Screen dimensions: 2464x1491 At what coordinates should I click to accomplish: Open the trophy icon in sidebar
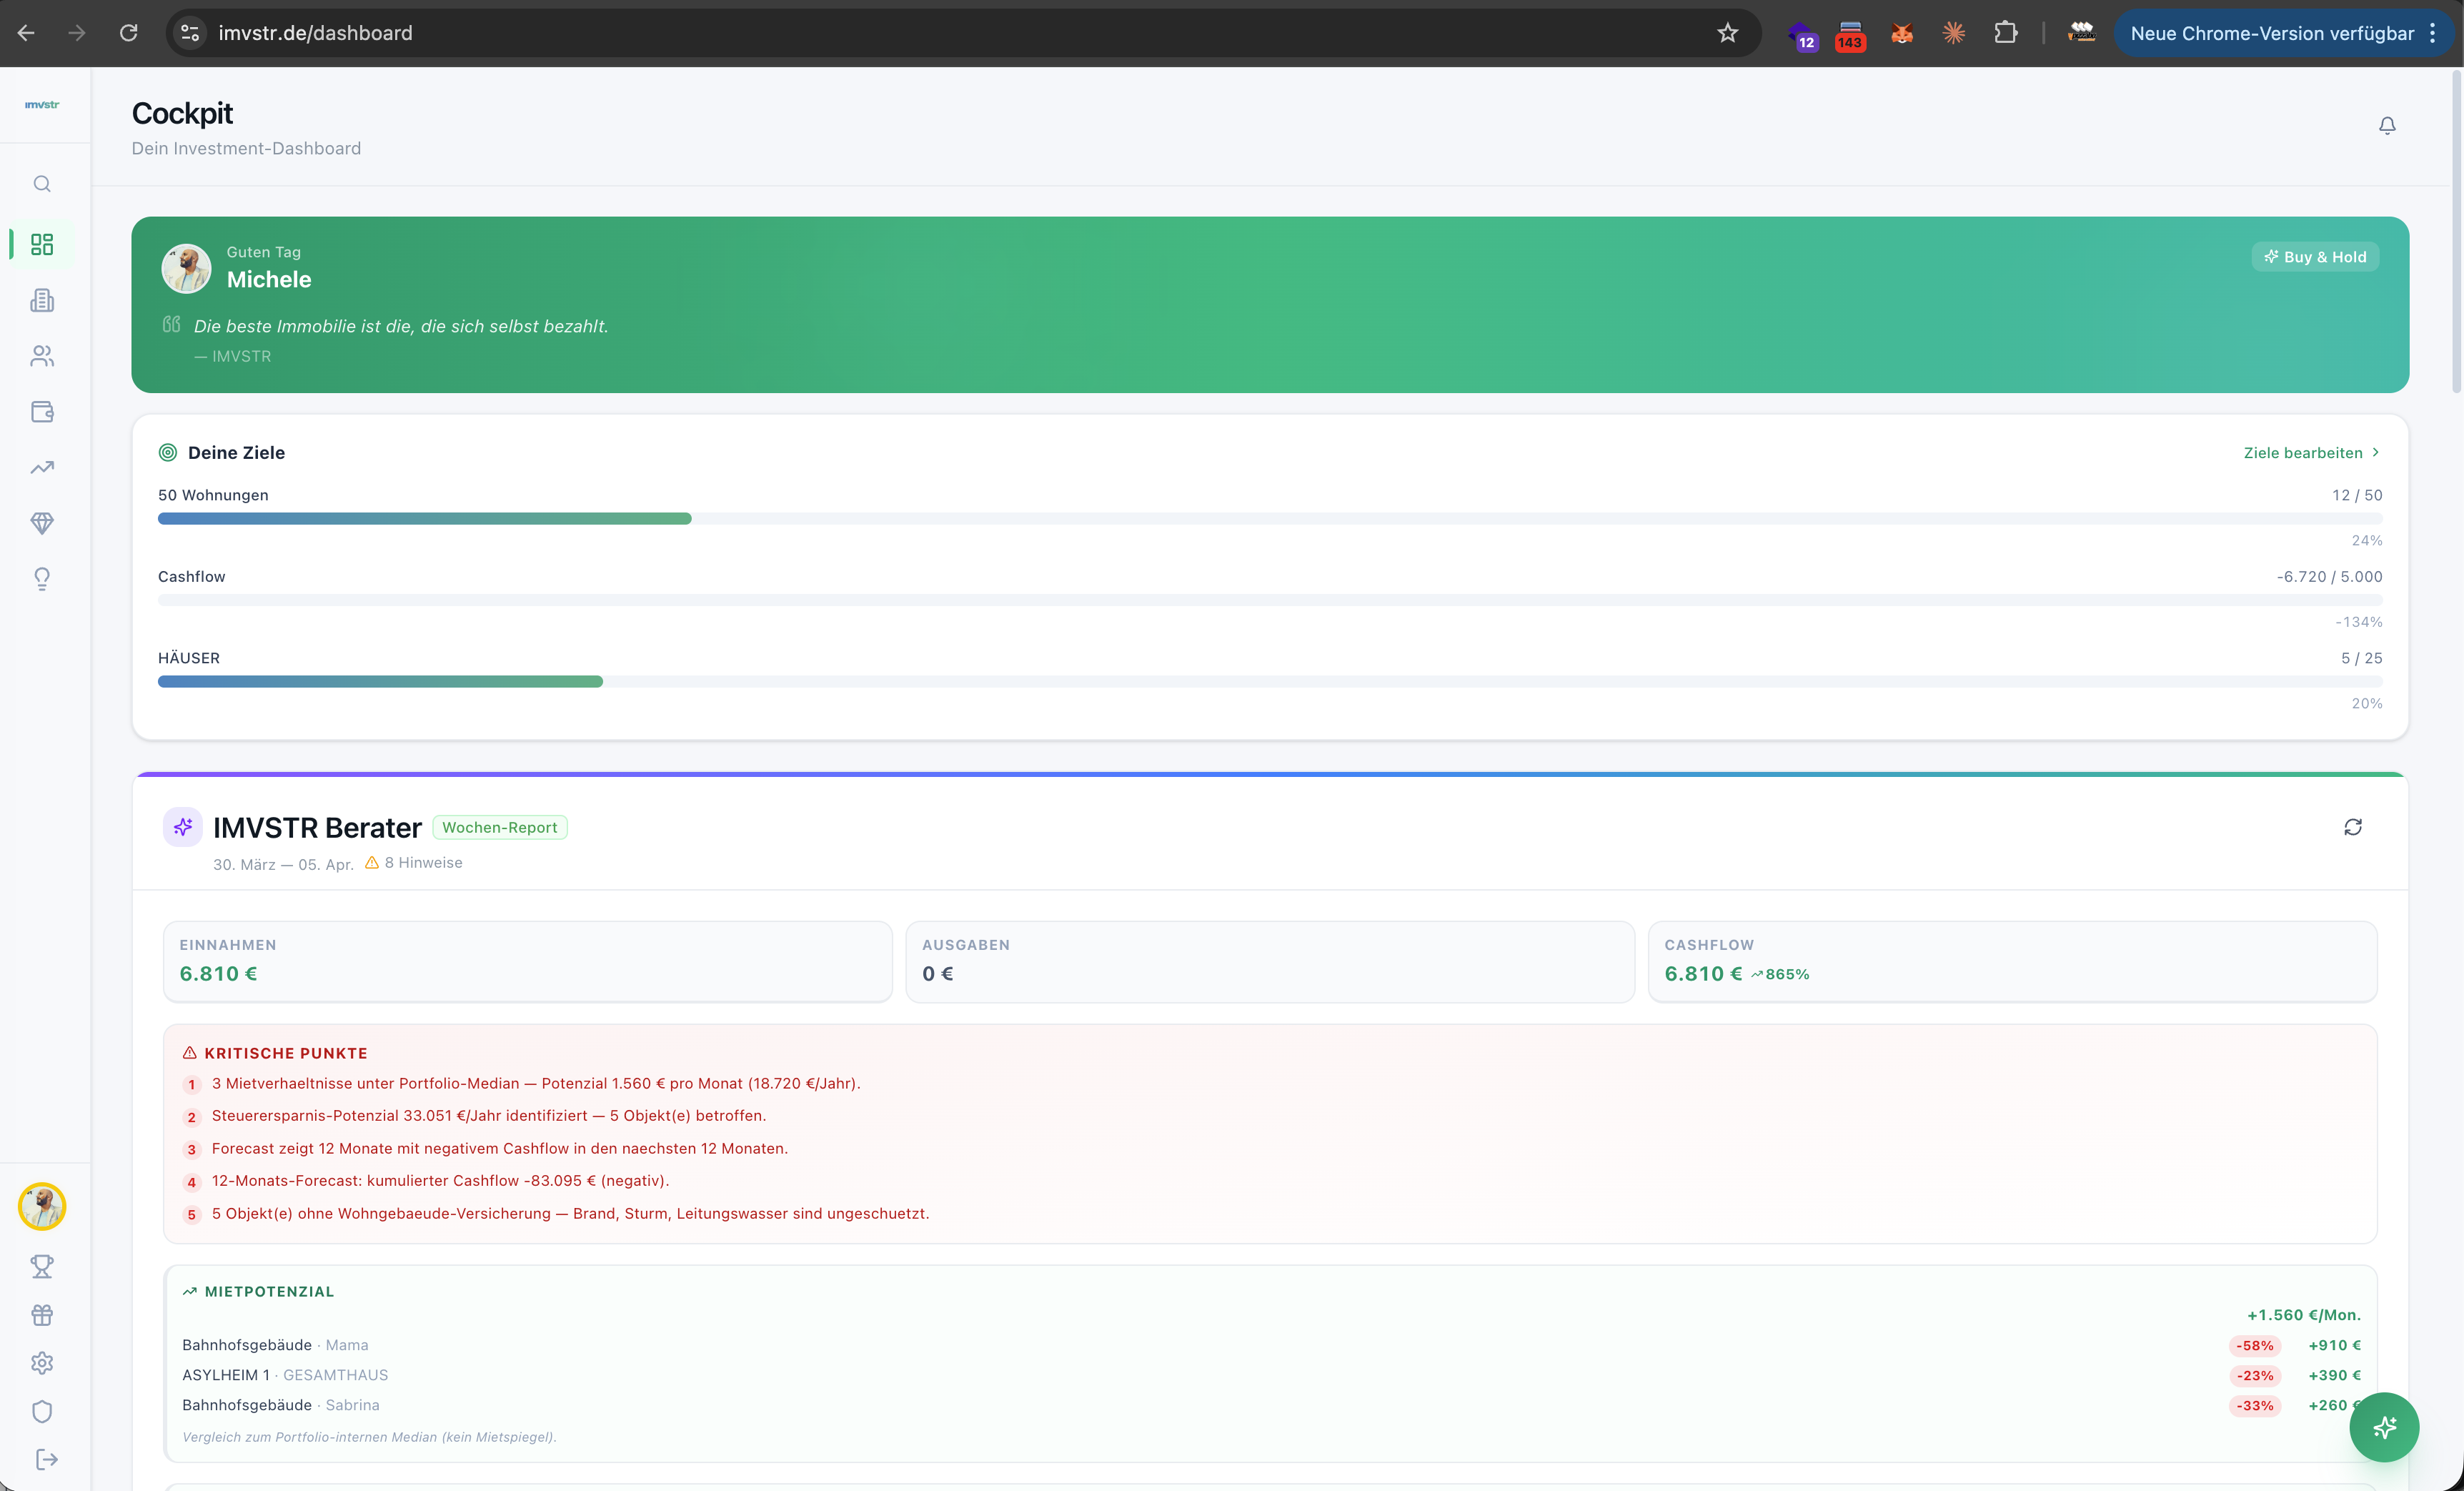[x=42, y=1267]
